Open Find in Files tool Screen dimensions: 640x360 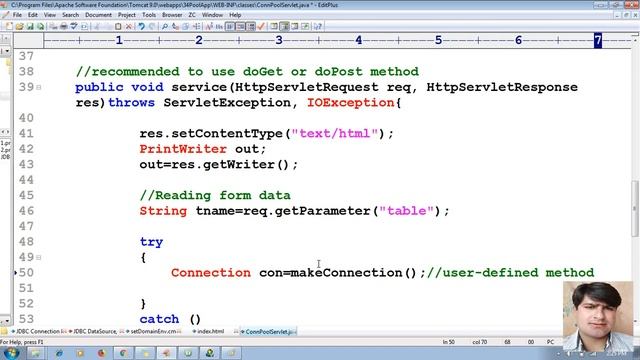coord(186,26)
